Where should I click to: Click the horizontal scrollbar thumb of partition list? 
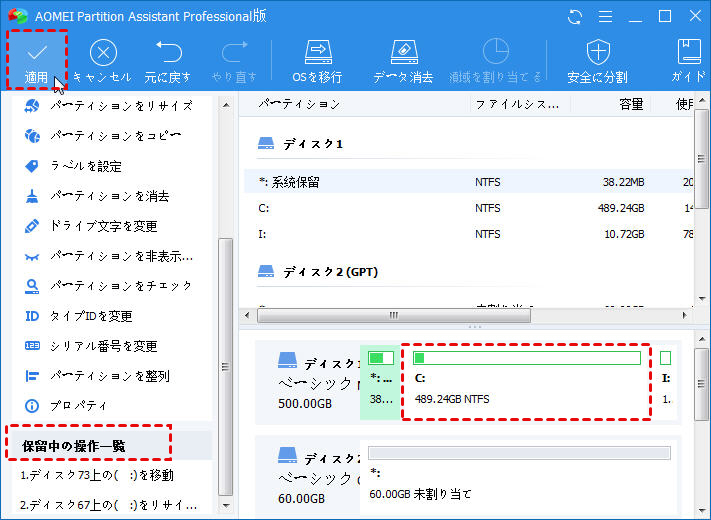tap(394, 316)
